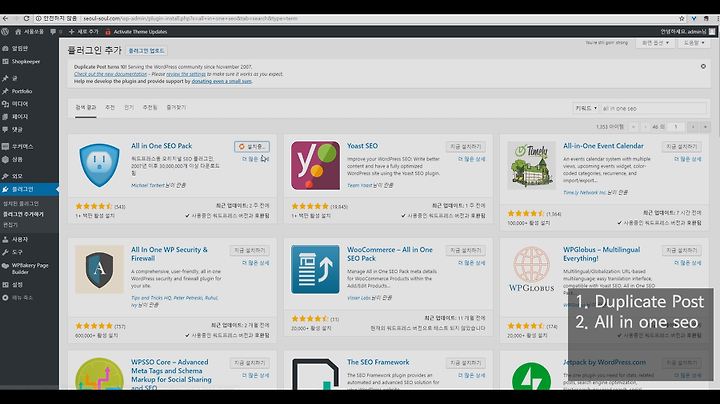The width and height of the screenshot is (720, 404).
Task: Open the 플러그인 plugins sidebar menu
Action: (29, 189)
